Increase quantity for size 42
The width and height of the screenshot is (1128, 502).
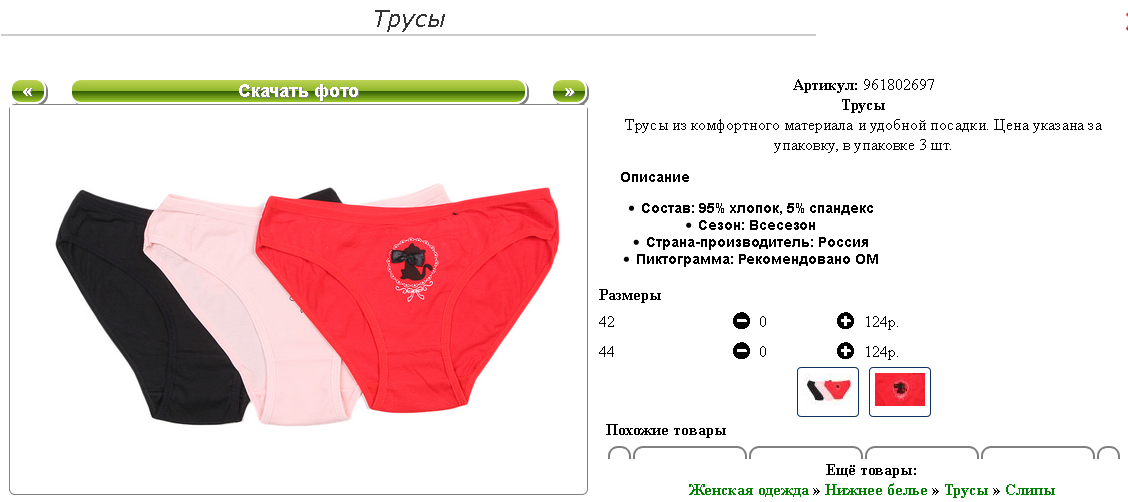(x=845, y=321)
